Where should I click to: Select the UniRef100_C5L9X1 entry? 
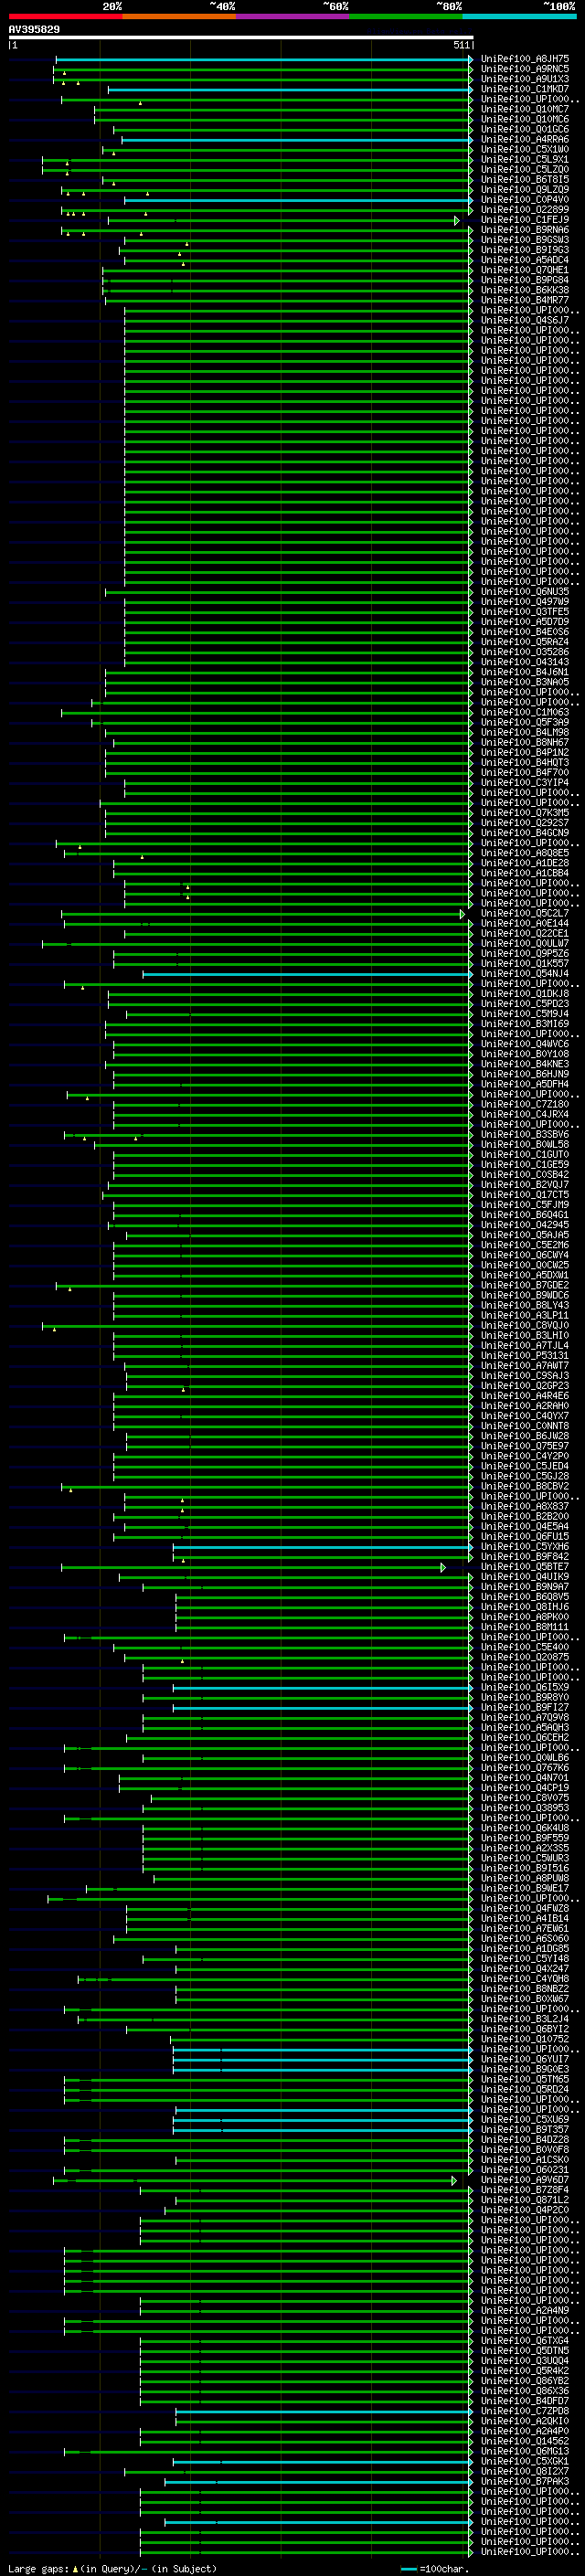pyautogui.click(x=525, y=159)
